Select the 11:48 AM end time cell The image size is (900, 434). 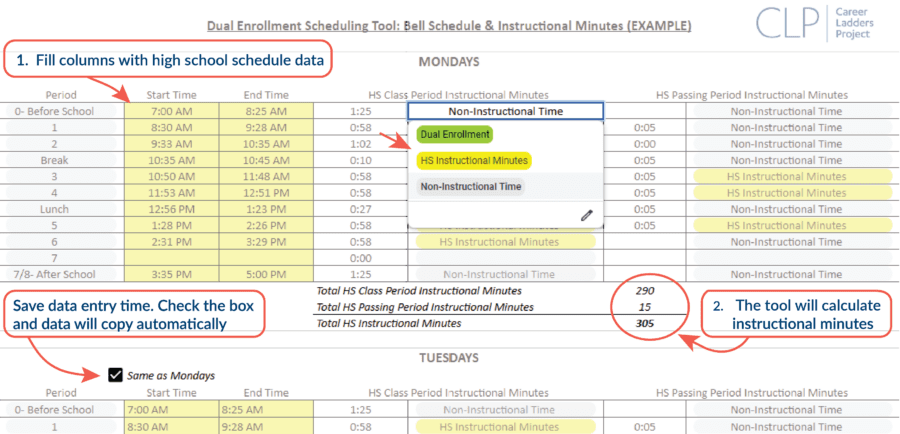[266, 176]
